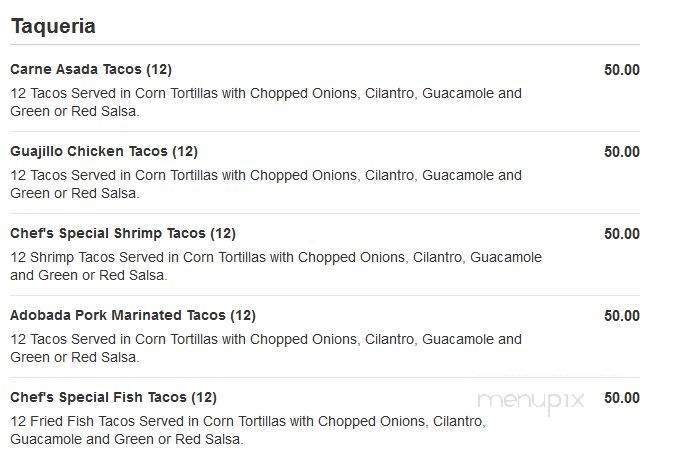Click the 12 Fried Fish Tacos description
692x469 pixels.
pyautogui.click(x=248, y=430)
